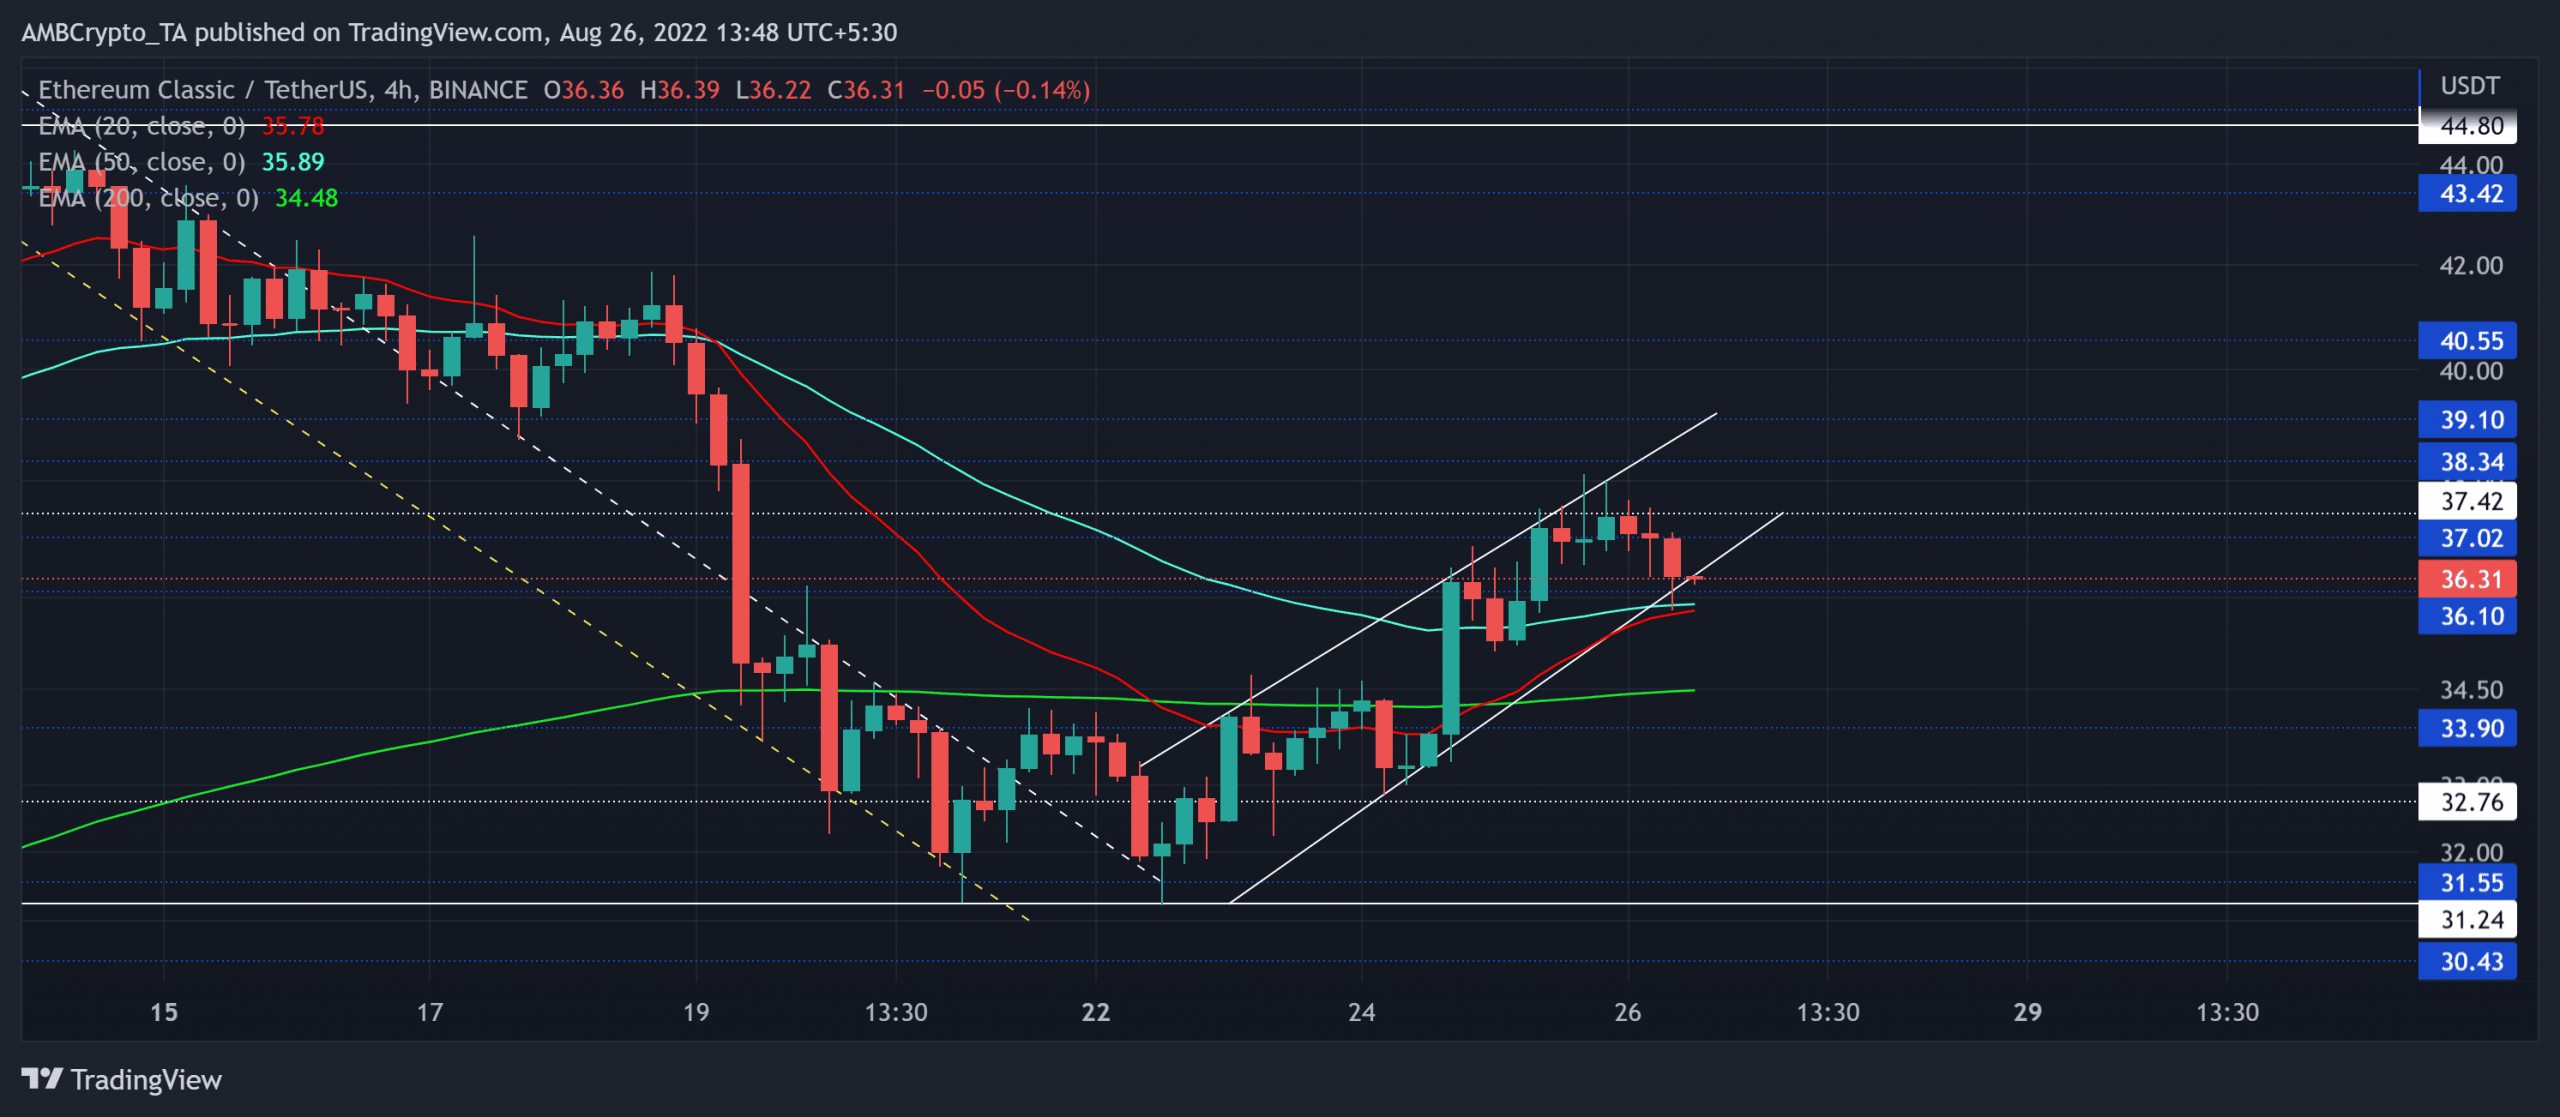Click the 31.55 blue price label
Image resolution: width=2560 pixels, height=1117 pixels.
pos(2467,883)
